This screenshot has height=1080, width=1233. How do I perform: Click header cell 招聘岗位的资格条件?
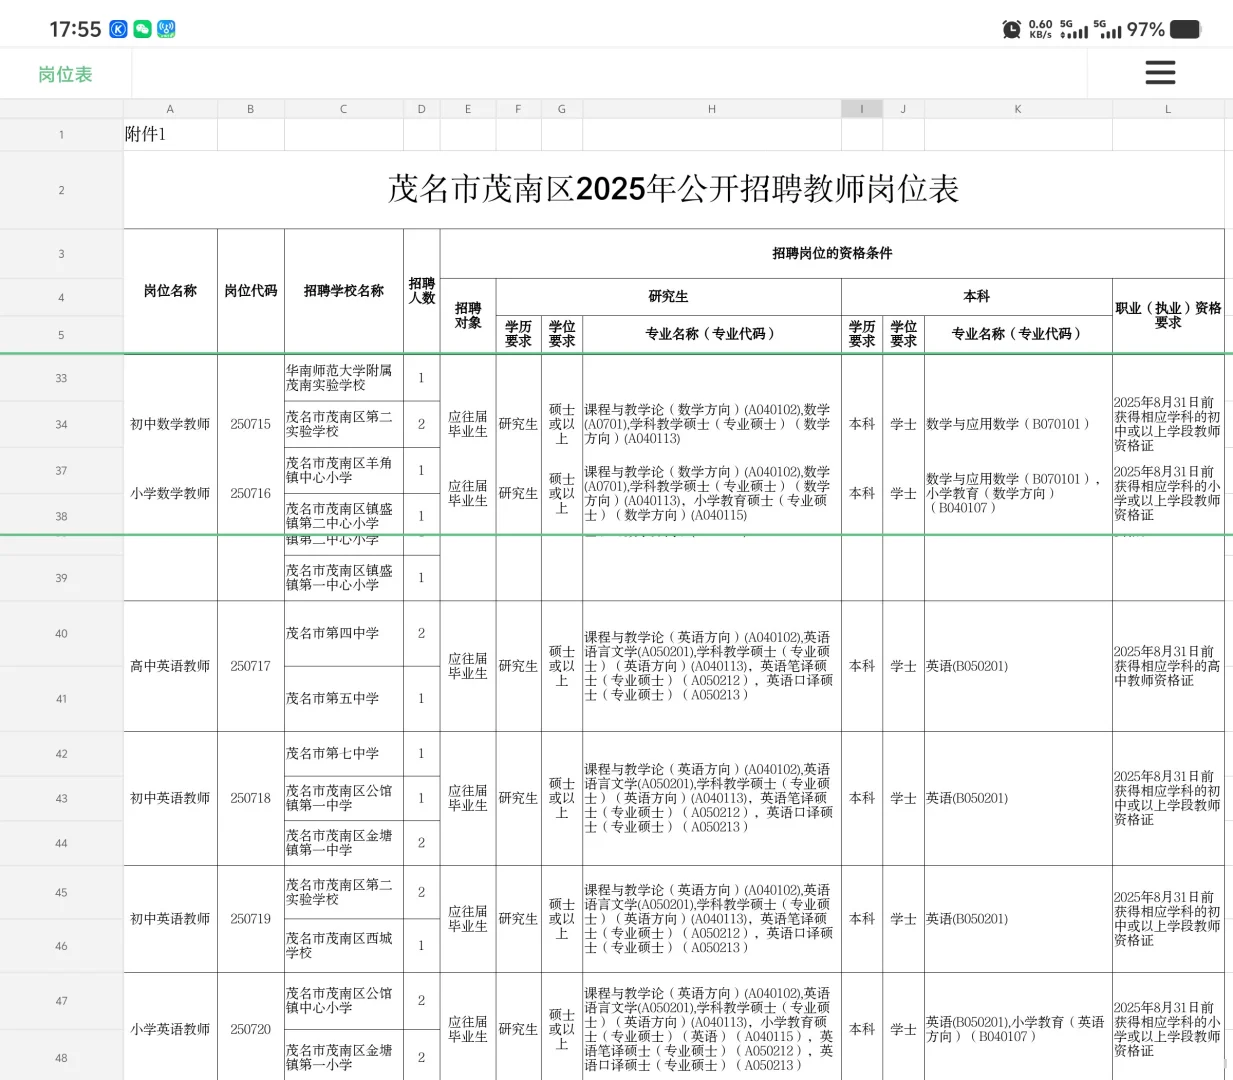coord(832,253)
